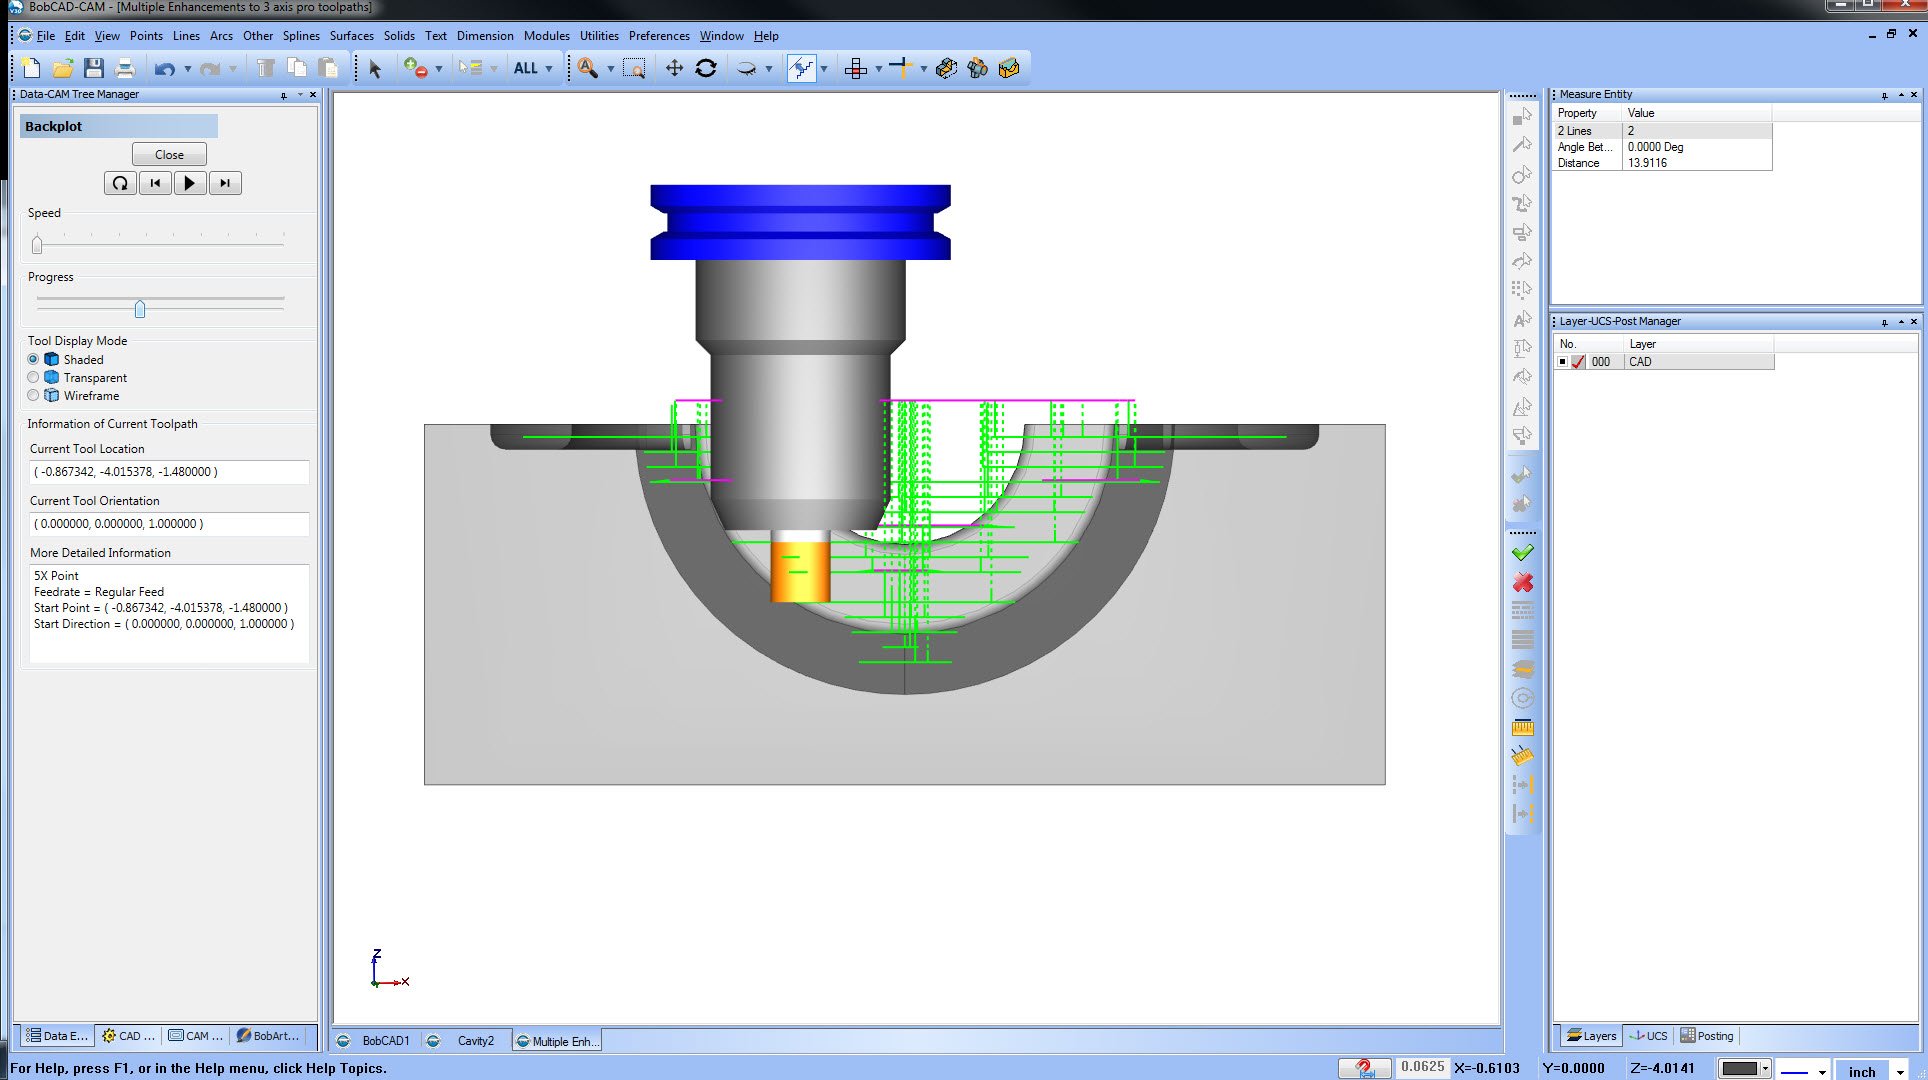
Task: Activate the Rotate view tool
Action: [707, 68]
